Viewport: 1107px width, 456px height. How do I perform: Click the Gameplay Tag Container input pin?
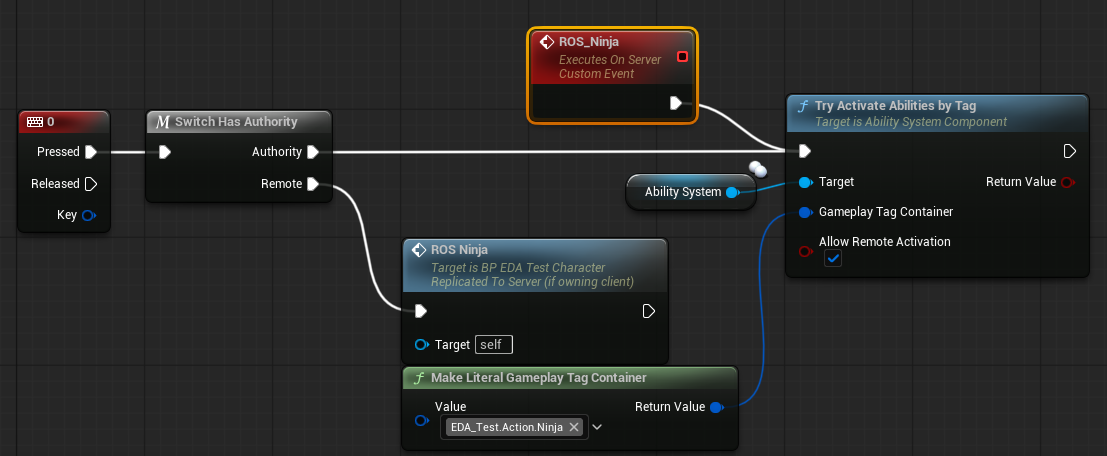click(805, 212)
